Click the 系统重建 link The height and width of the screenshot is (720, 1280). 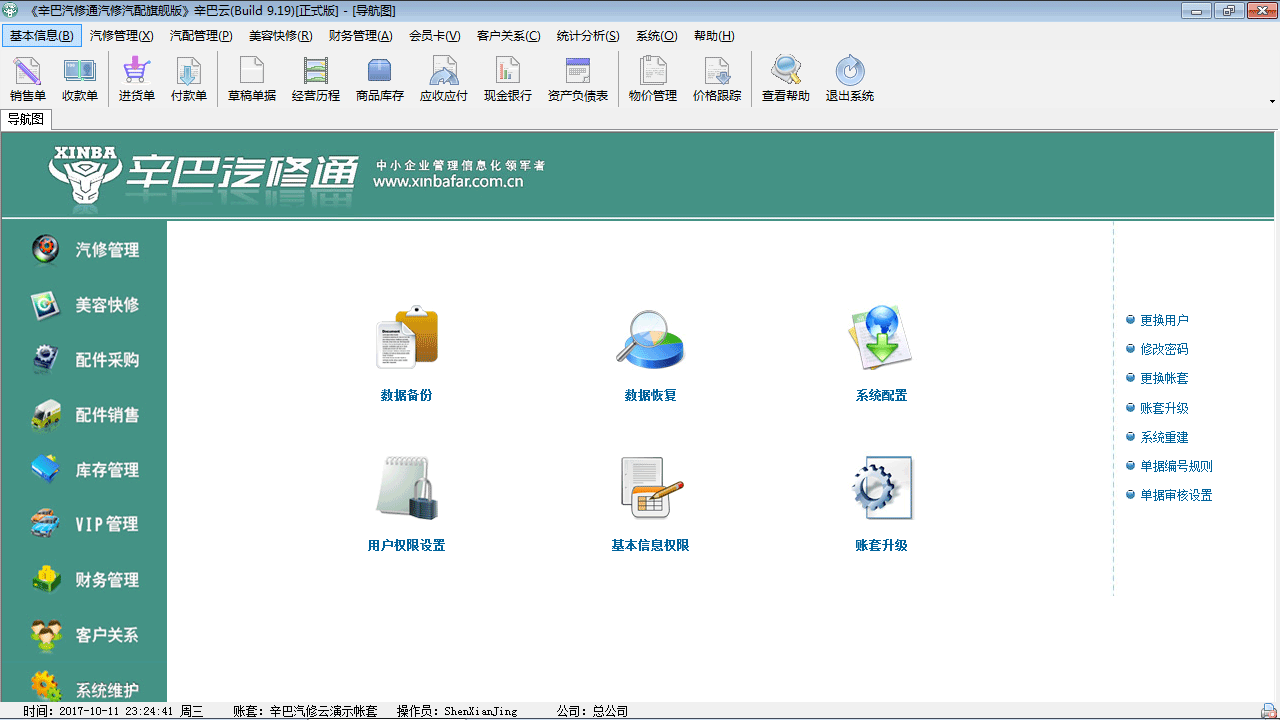pos(1164,438)
